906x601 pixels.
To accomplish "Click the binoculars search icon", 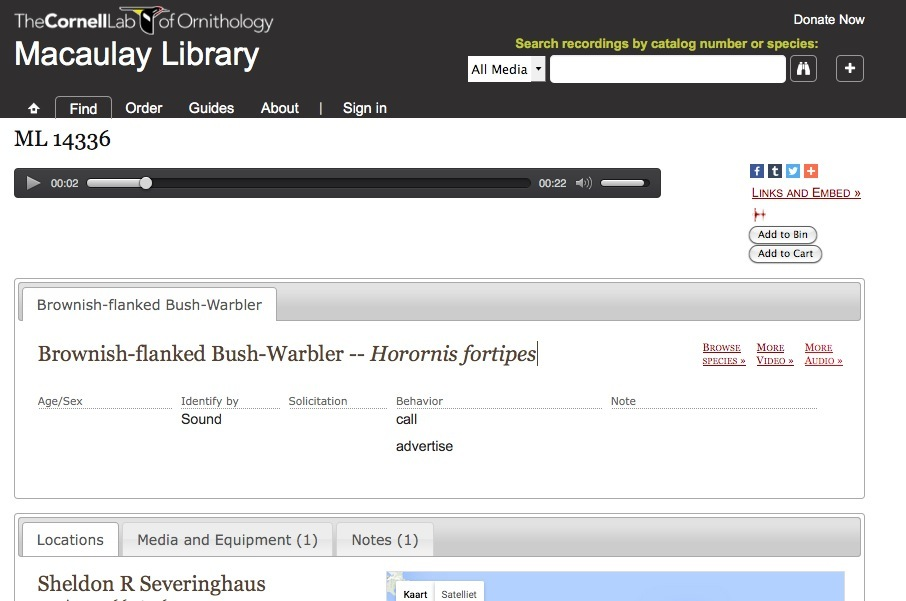I will 803,69.
